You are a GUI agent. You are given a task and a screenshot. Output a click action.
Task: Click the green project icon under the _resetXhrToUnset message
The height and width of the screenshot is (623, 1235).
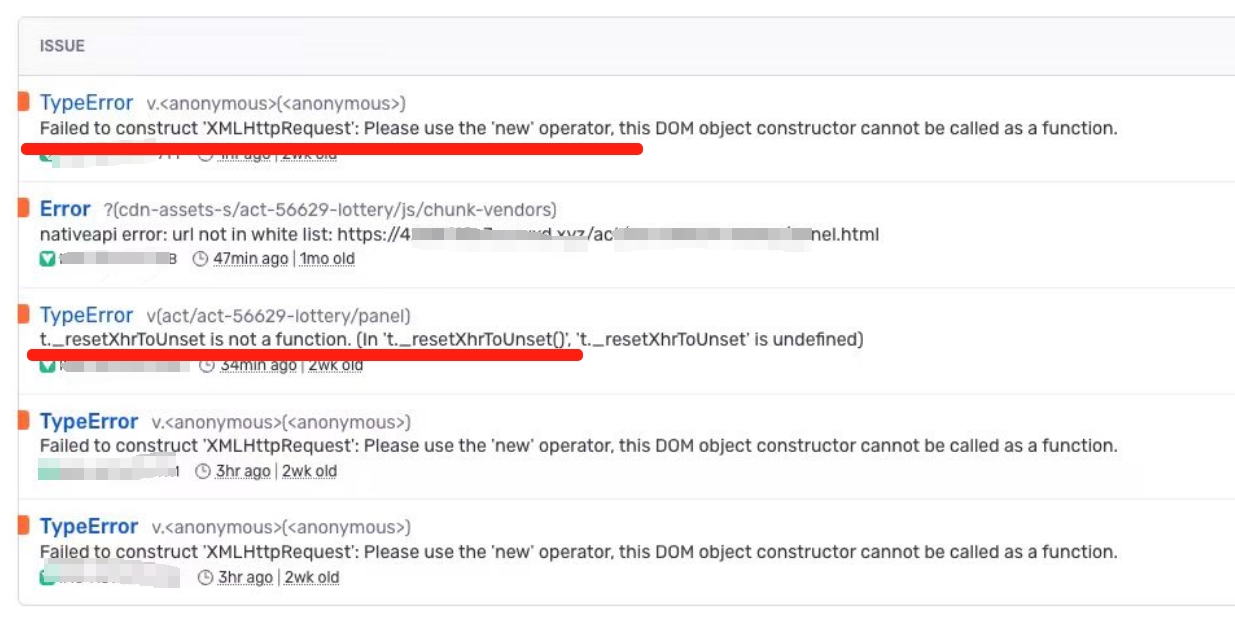click(x=47, y=365)
